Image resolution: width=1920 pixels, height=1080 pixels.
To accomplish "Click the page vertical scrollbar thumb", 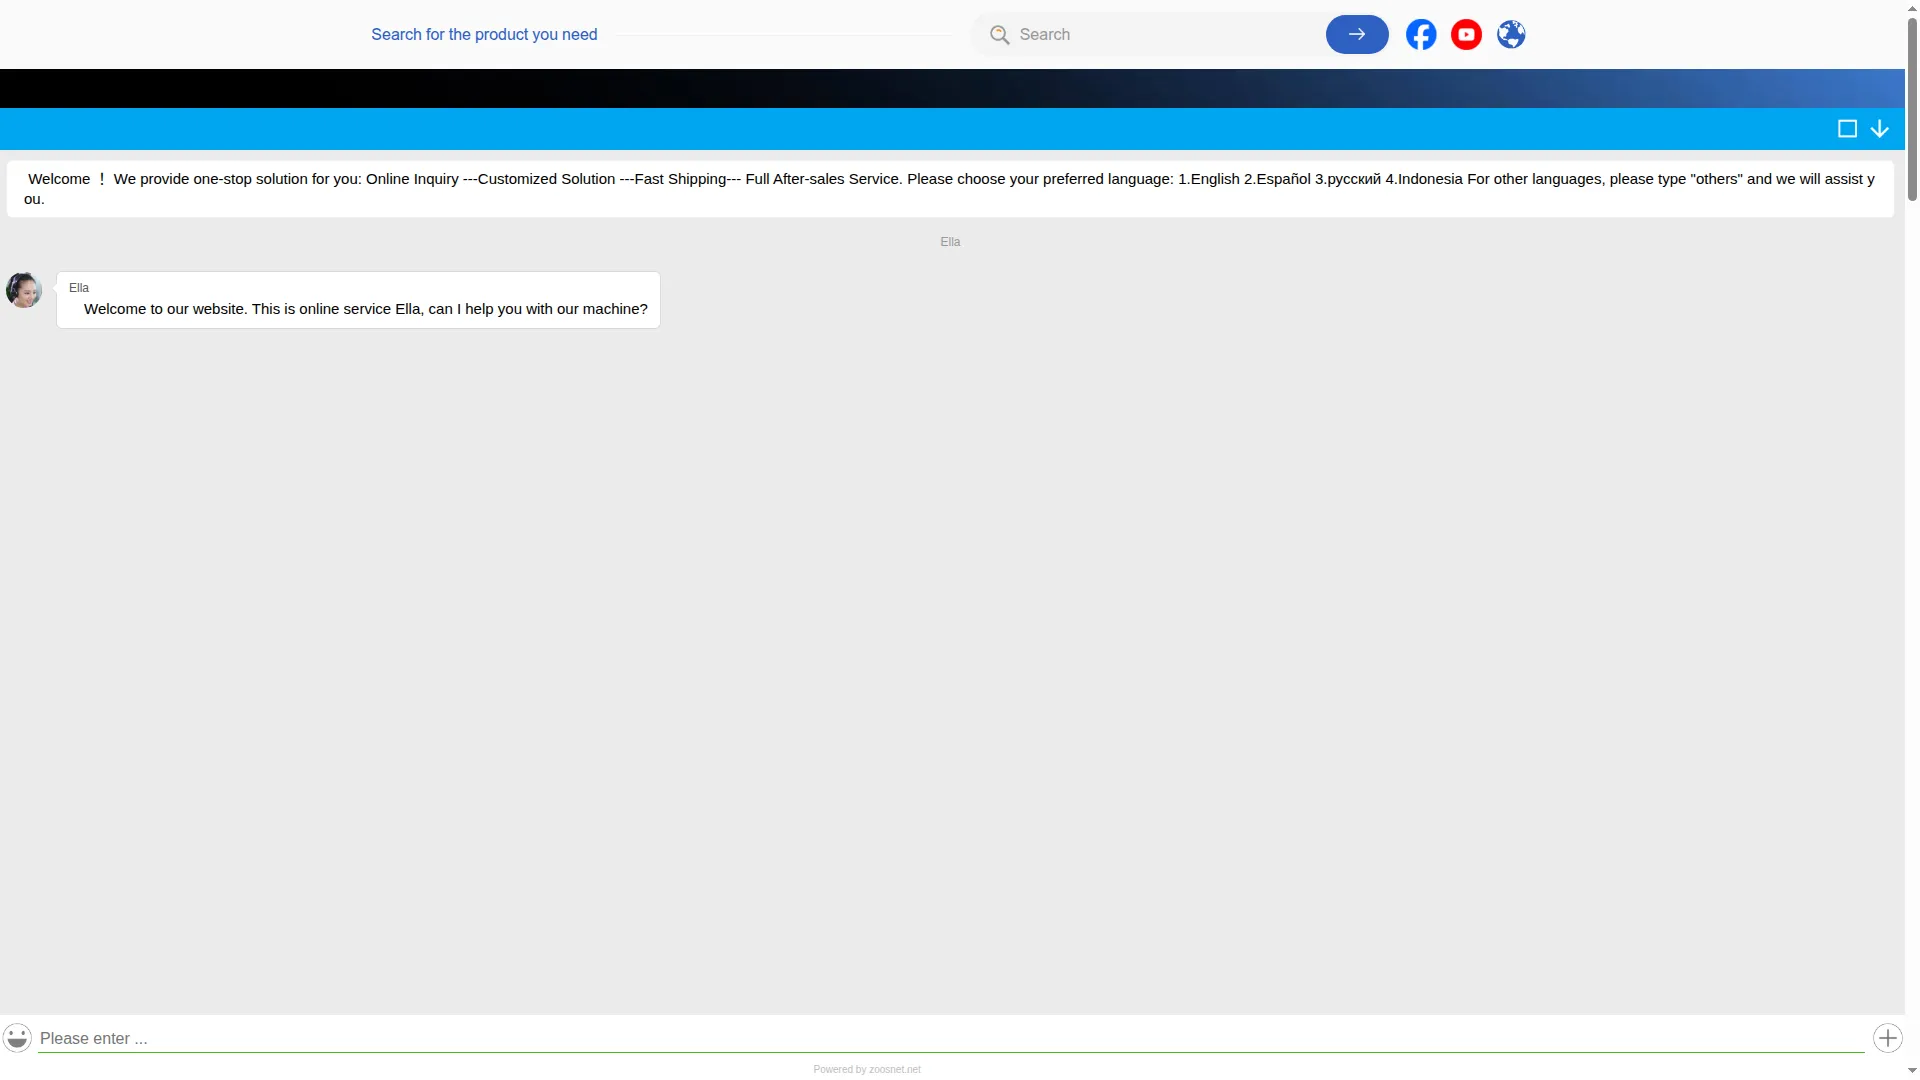I will click(x=1912, y=108).
